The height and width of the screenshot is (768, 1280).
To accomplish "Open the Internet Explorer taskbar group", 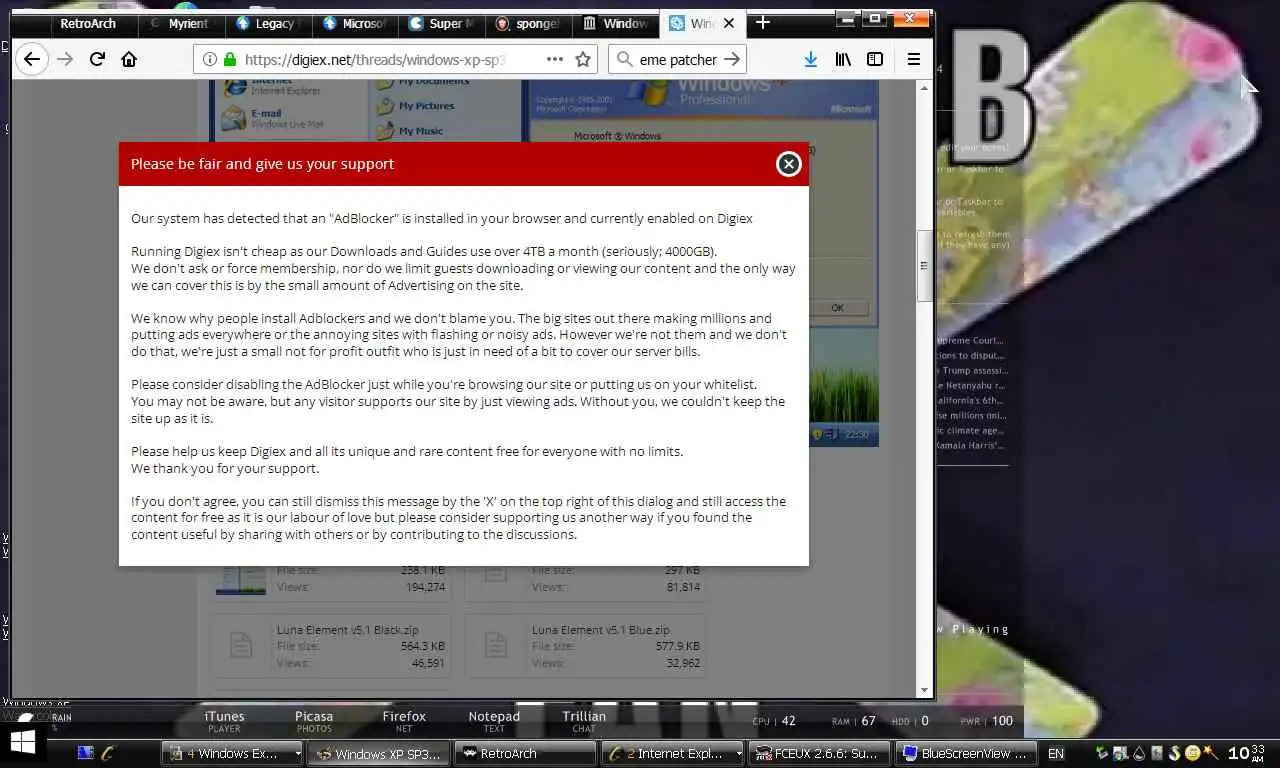I will tap(672, 753).
